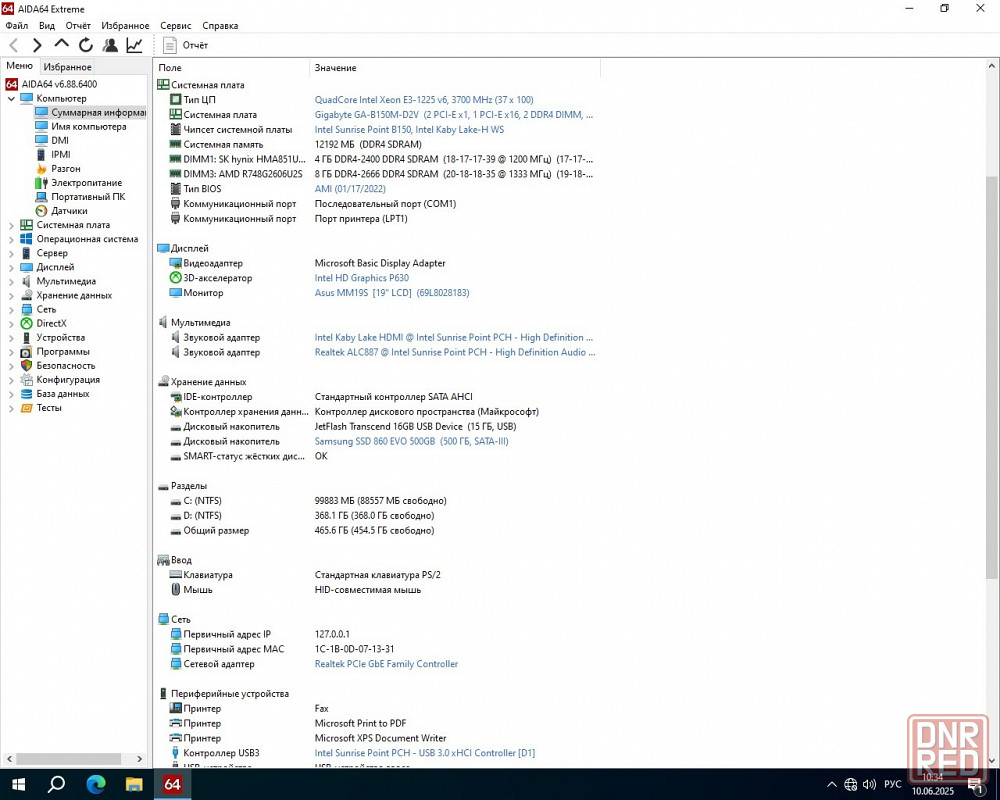Click the tree horizontal scrollbar right arrow
The image size is (1000, 800).
[140, 759]
